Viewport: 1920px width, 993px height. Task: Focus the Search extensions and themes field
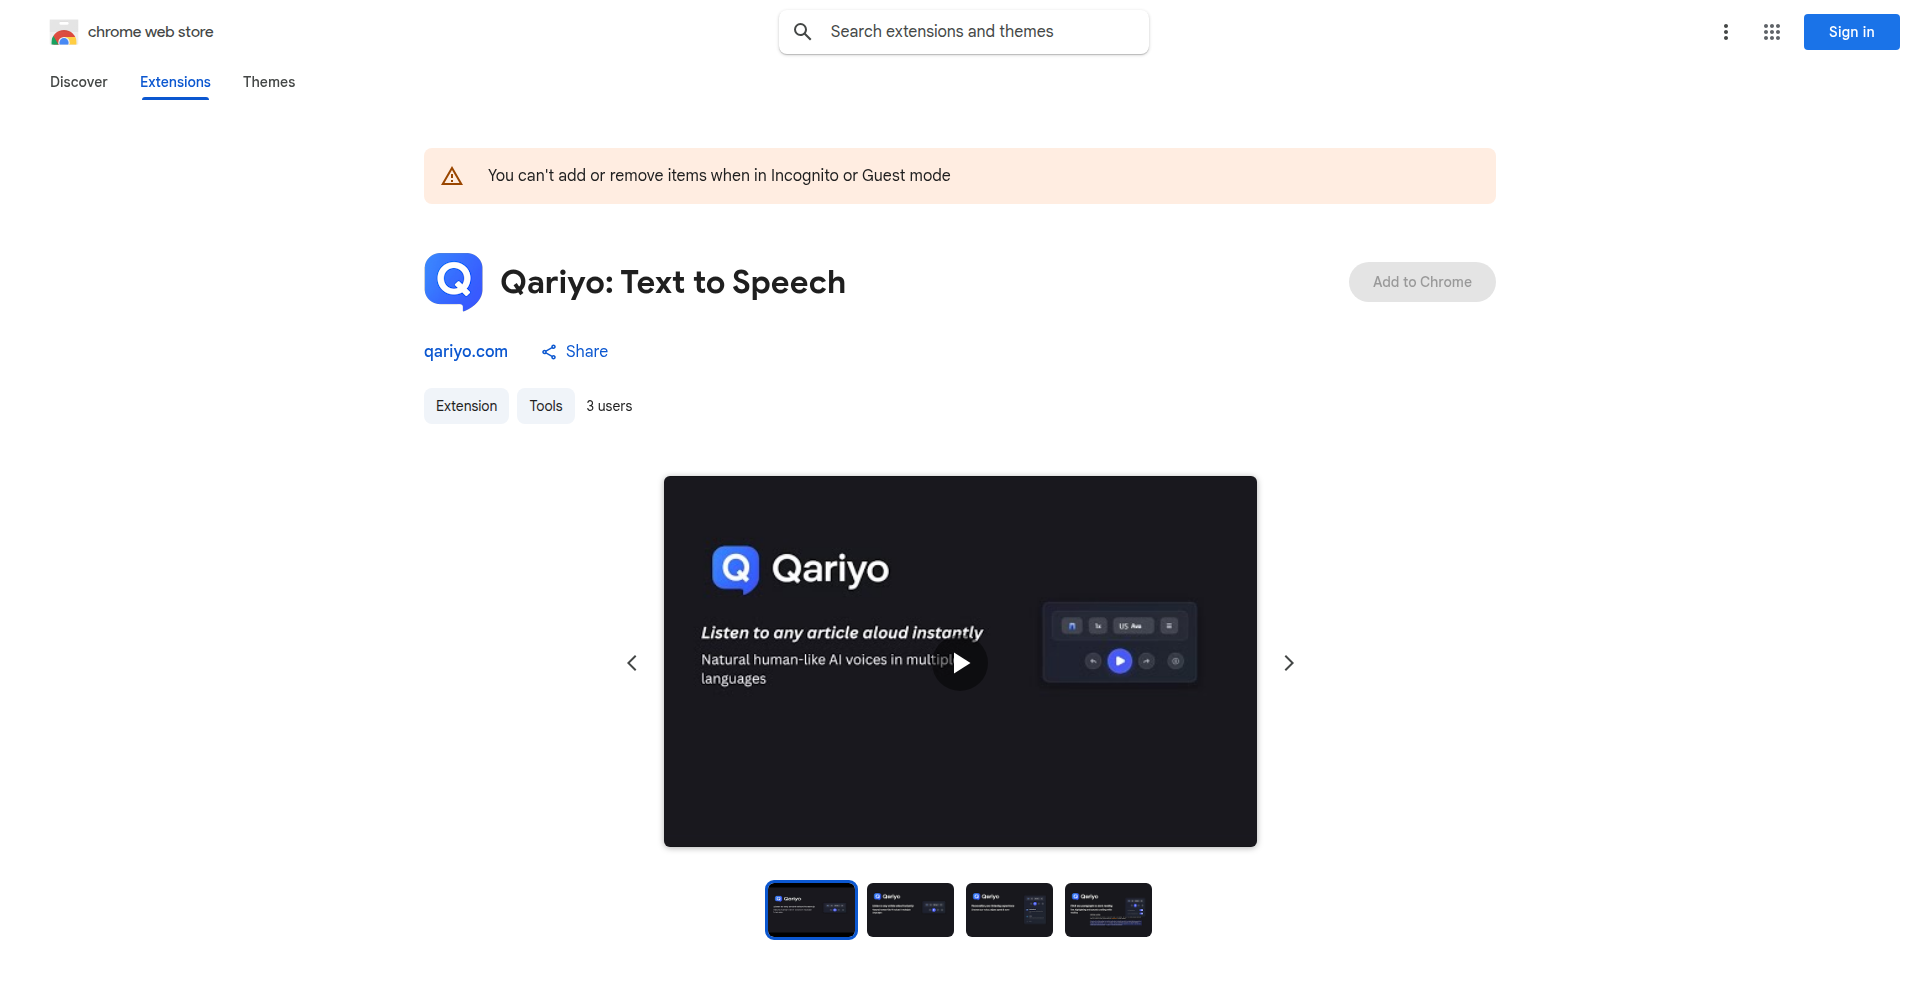point(964,32)
